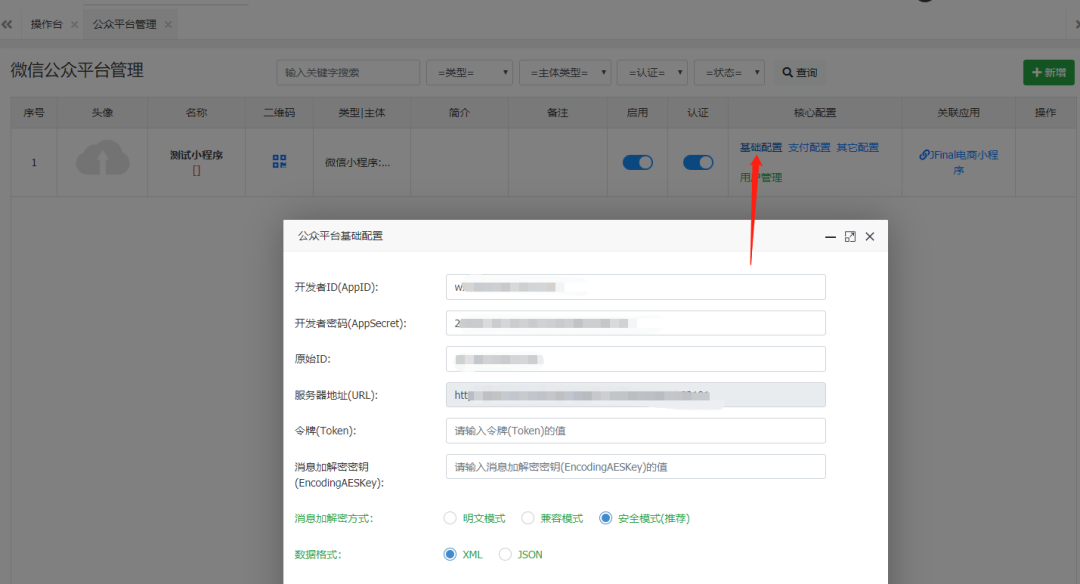The width and height of the screenshot is (1080, 584).
Task: Click the QR code icon for 测试小程序
Action: pos(280,161)
